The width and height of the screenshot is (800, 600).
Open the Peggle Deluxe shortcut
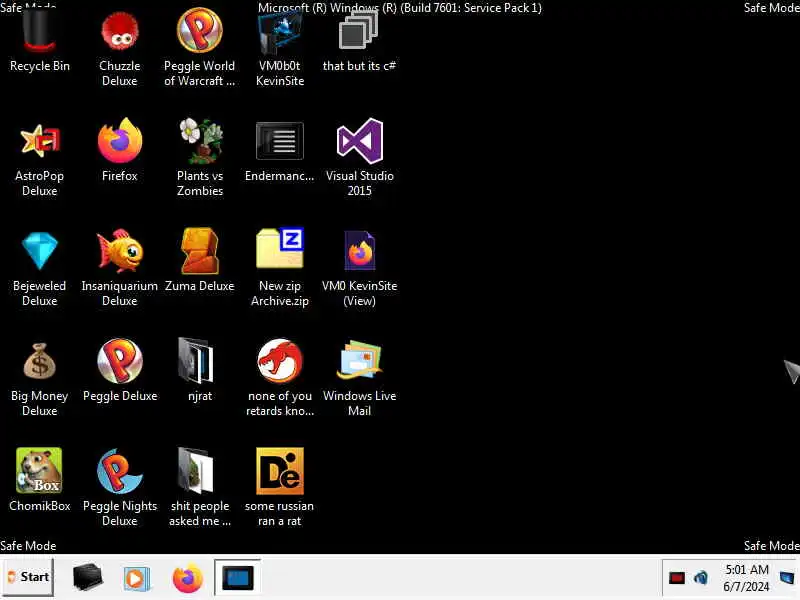[119, 371]
